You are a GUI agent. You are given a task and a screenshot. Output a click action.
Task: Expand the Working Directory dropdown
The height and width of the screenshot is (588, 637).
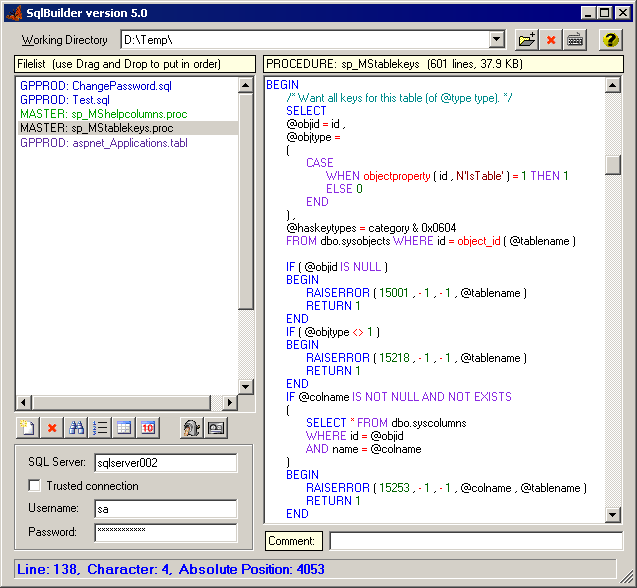pyautogui.click(x=497, y=40)
